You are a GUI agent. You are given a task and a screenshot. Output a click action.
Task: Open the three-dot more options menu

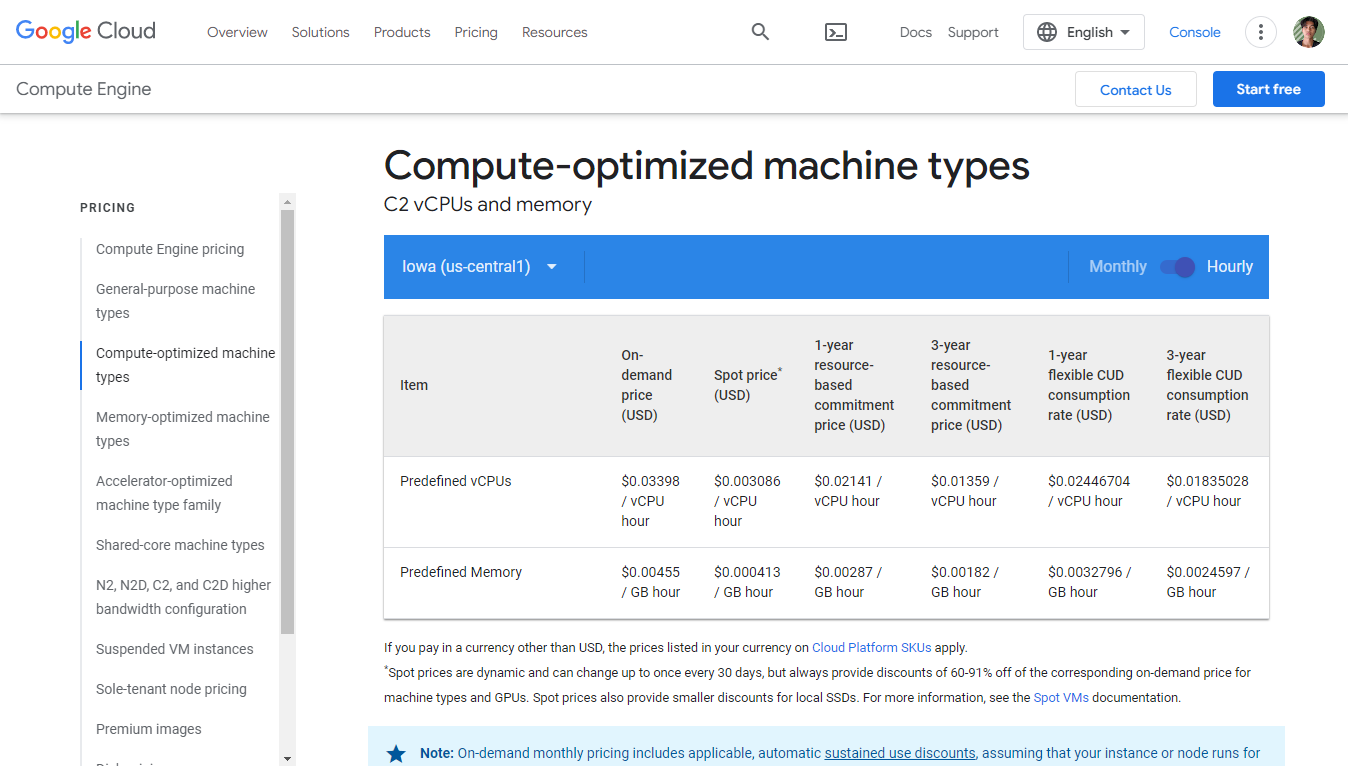(x=1261, y=32)
